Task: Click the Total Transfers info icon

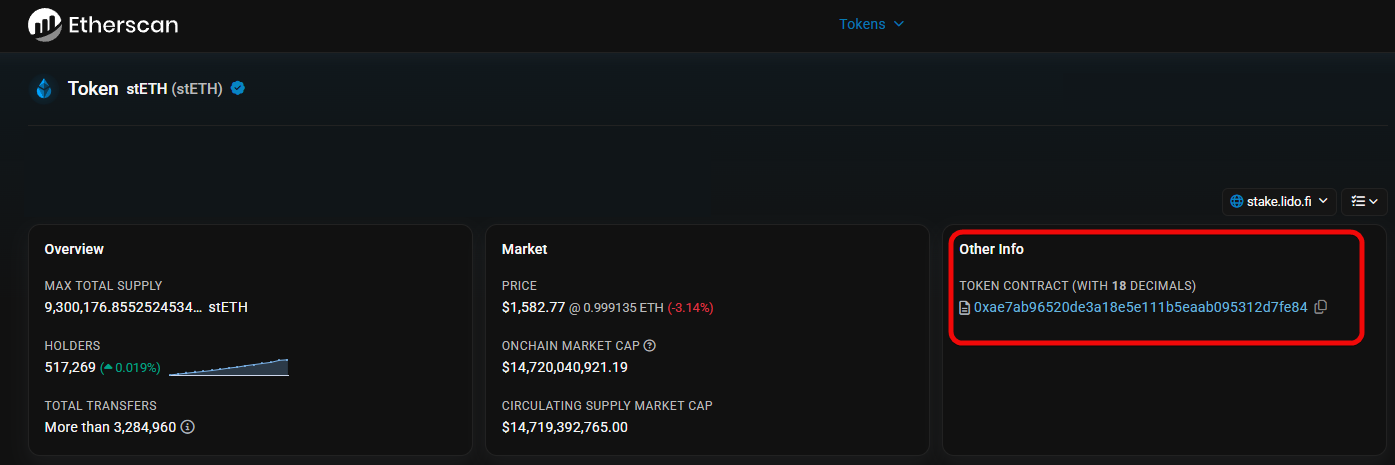Action: 187,427
